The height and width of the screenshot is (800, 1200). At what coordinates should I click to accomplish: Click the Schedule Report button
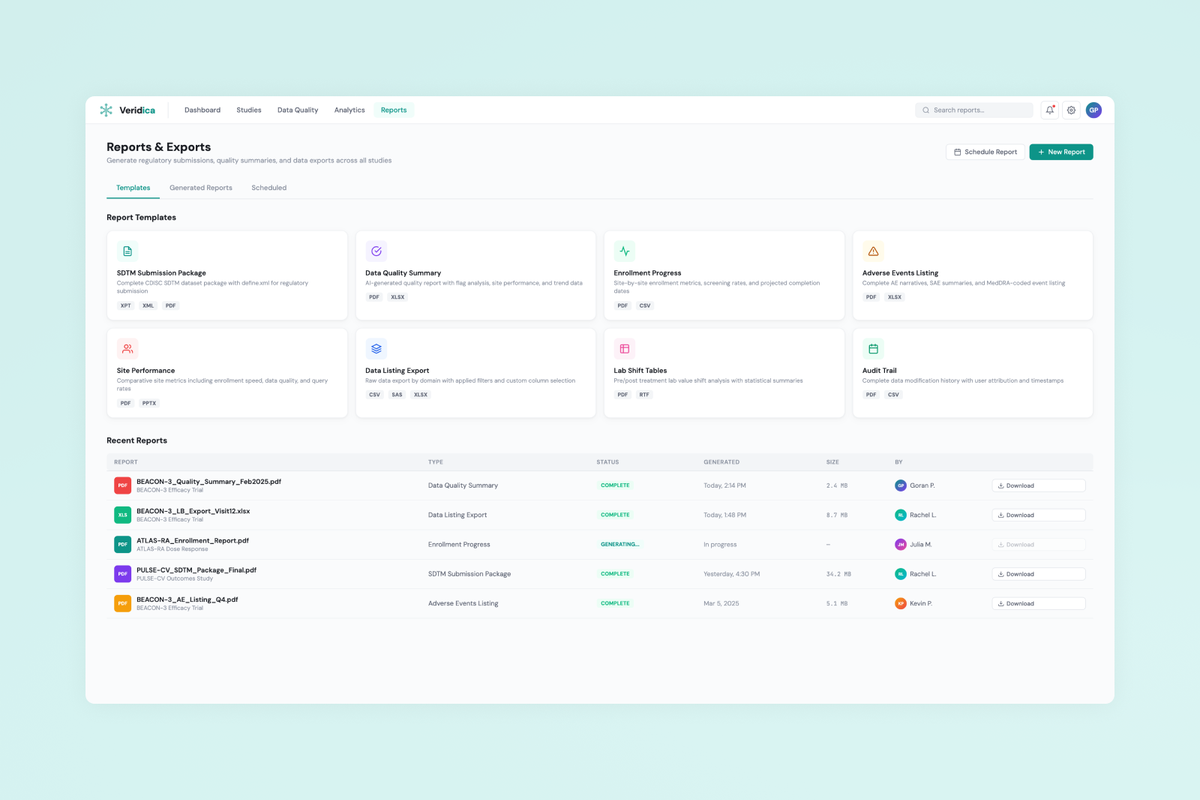[985, 152]
